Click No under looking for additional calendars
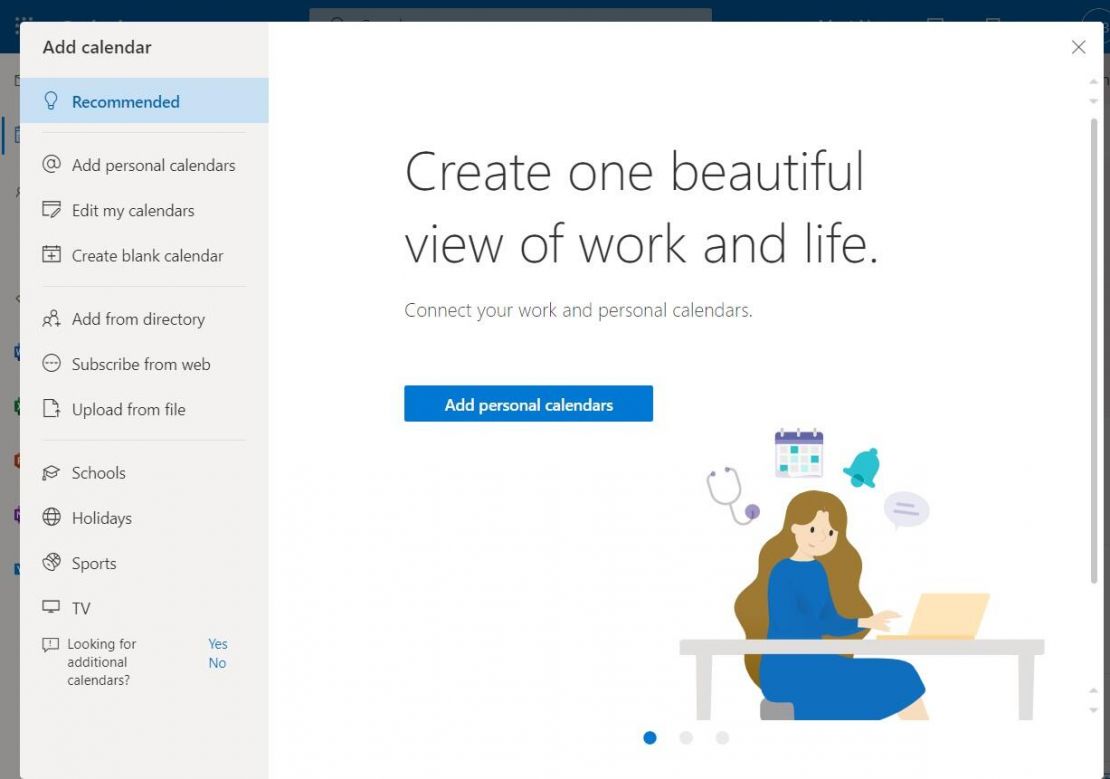The width and height of the screenshot is (1110, 779). click(x=217, y=662)
